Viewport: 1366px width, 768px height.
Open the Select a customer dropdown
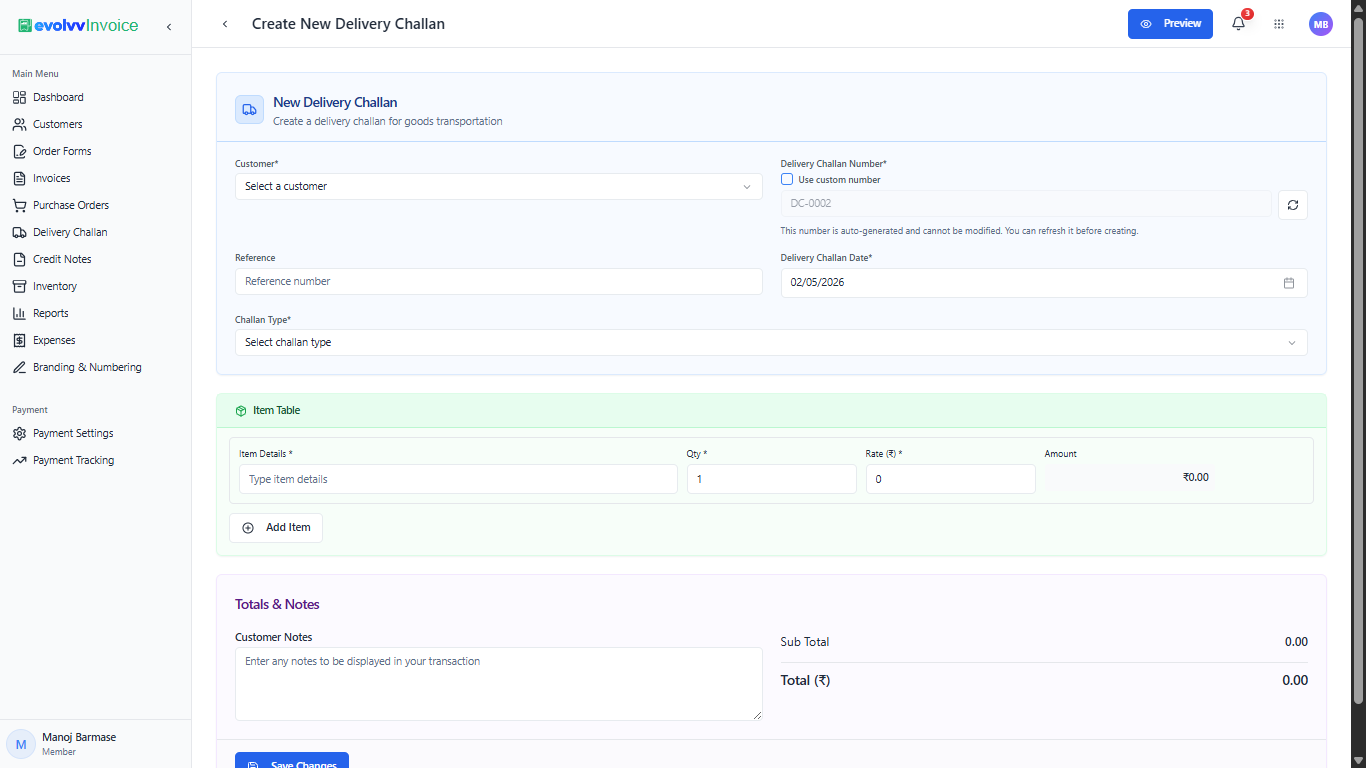[x=498, y=187]
